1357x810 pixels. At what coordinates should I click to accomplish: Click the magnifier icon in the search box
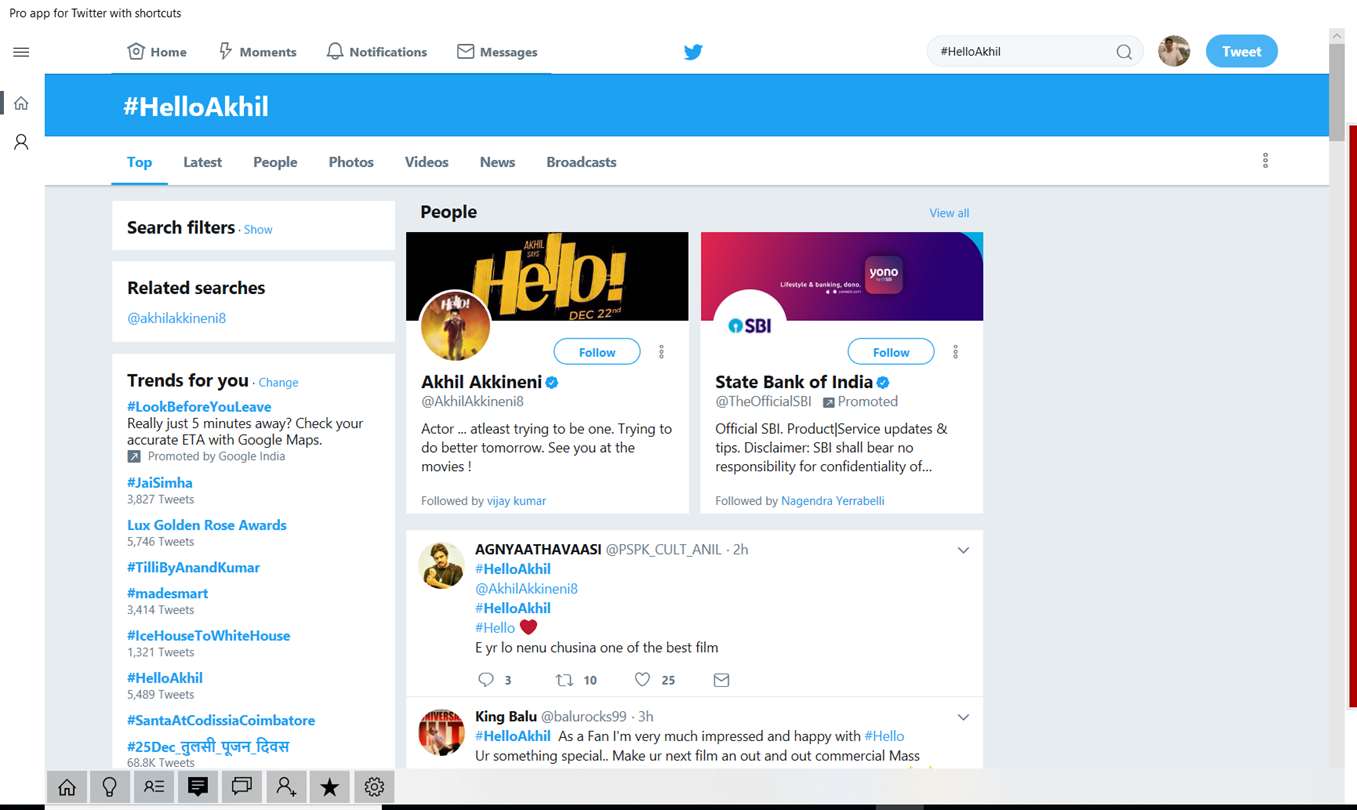(1124, 52)
